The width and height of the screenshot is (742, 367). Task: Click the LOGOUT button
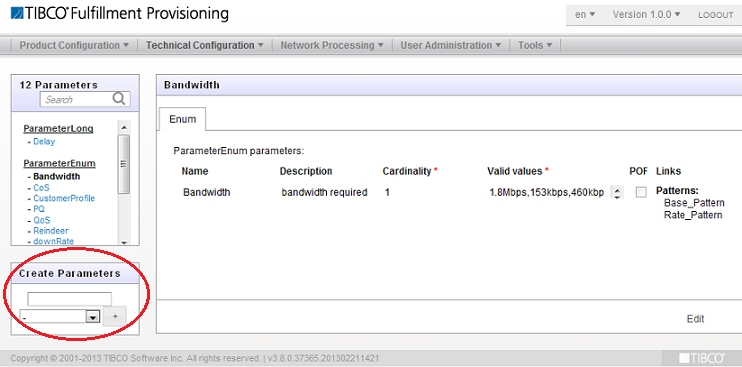pos(716,15)
